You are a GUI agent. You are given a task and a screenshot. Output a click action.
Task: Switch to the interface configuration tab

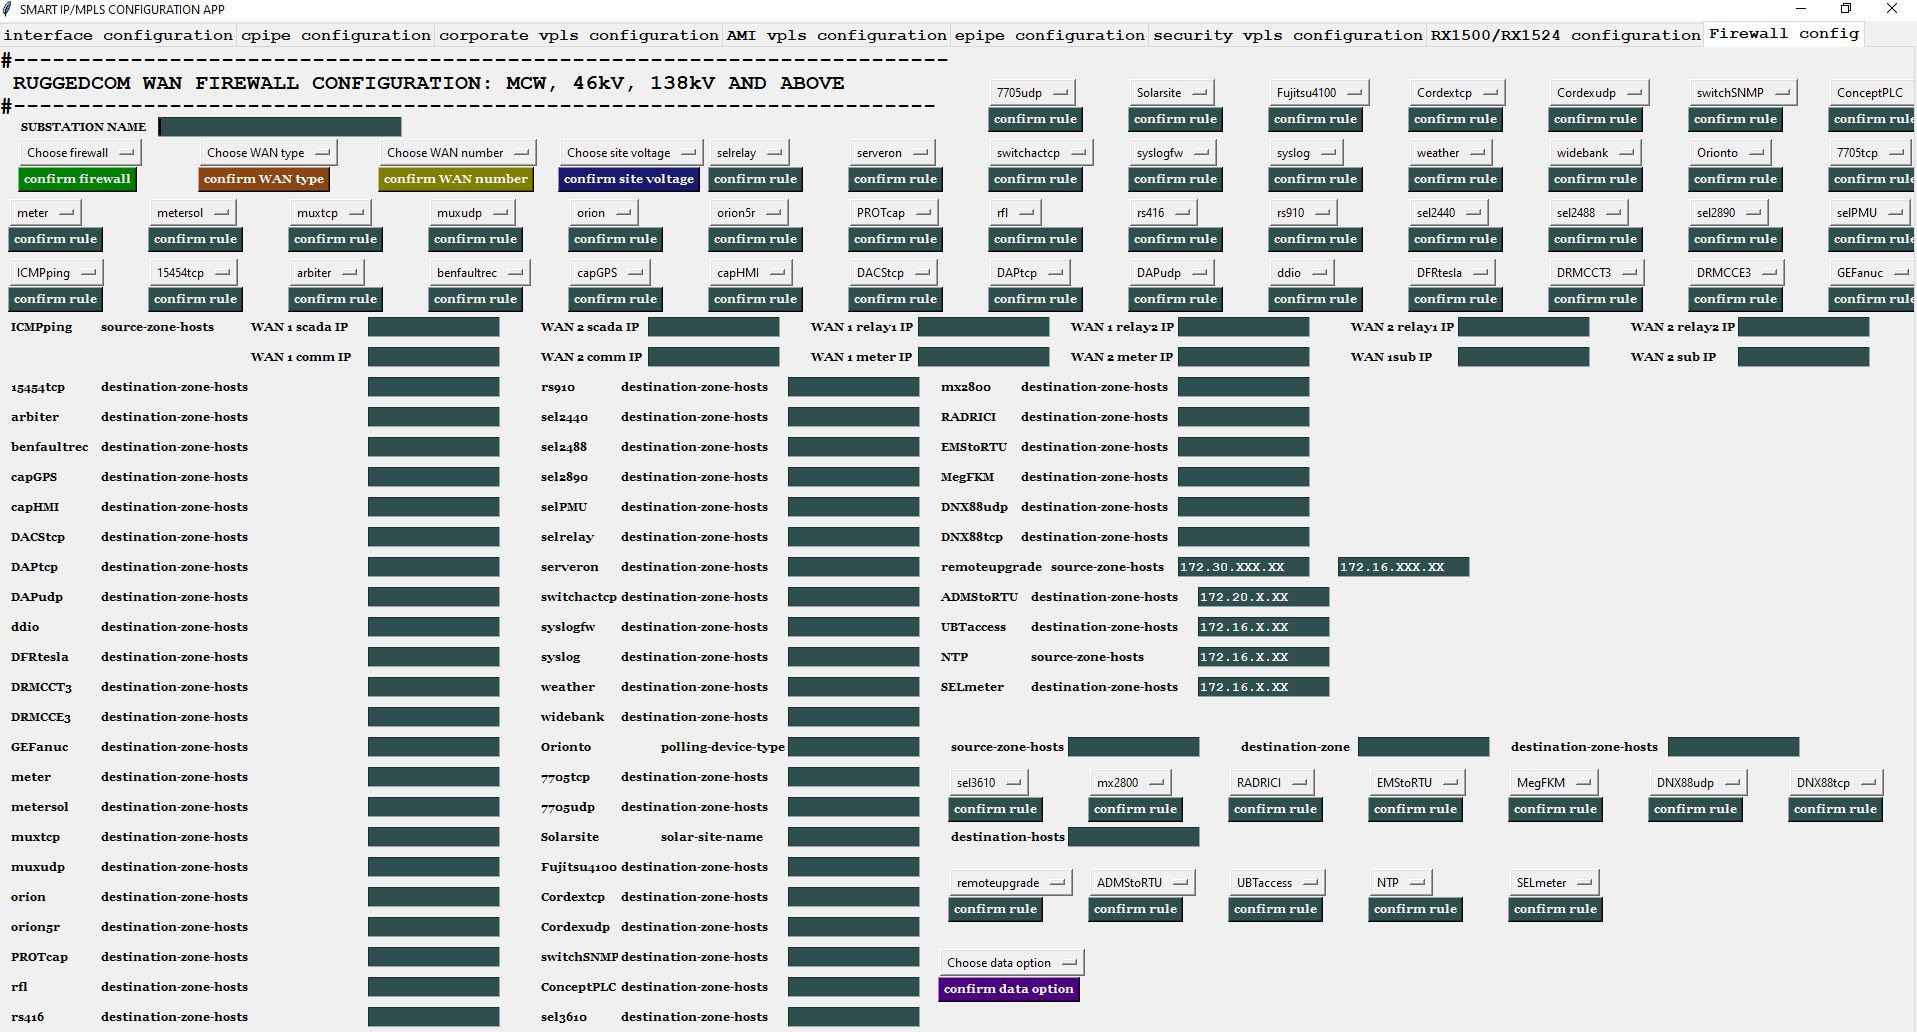[118, 35]
